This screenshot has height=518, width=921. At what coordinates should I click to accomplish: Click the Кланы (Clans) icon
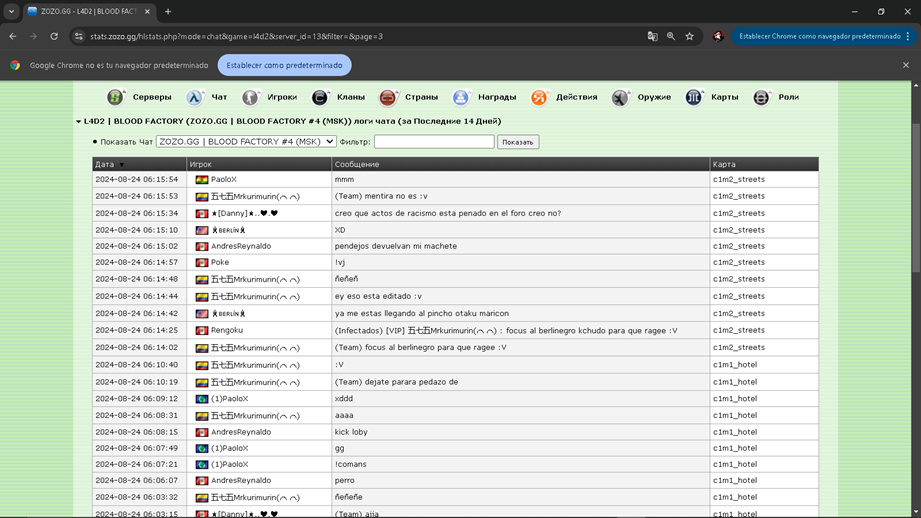click(320, 97)
